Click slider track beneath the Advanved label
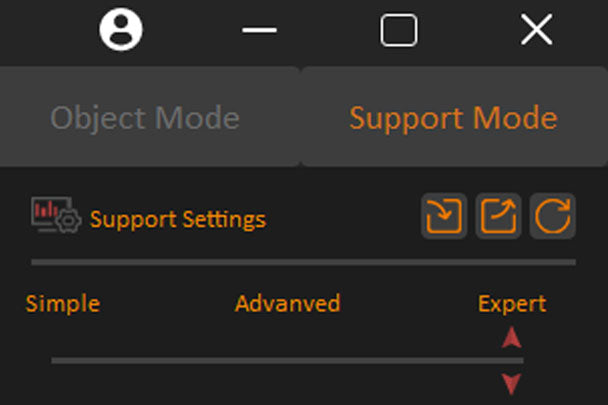 pyautogui.click(x=287, y=361)
